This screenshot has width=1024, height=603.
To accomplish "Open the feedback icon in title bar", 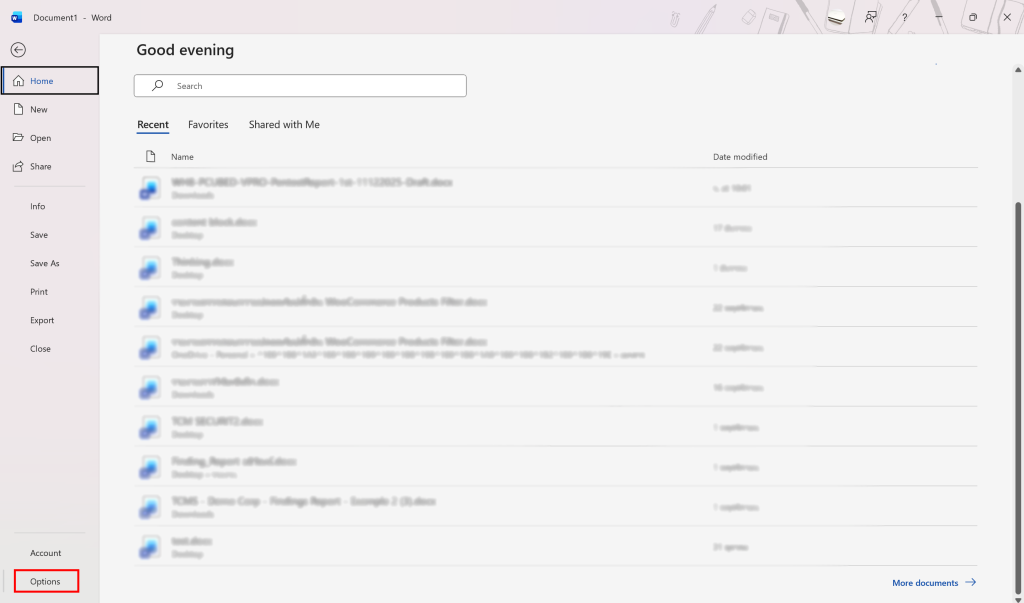I will 871,17.
